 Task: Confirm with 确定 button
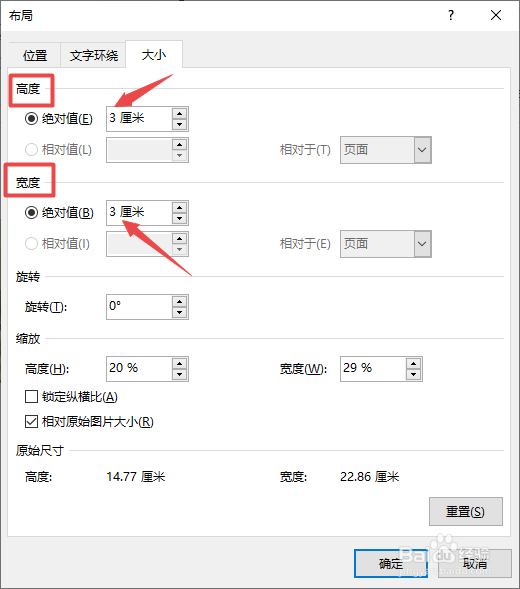(x=391, y=563)
